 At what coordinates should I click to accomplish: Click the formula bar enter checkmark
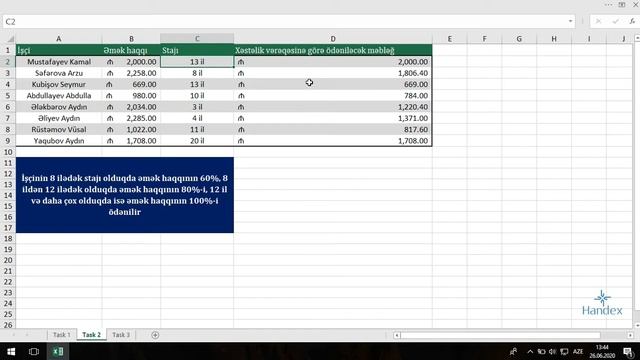(615, 21)
